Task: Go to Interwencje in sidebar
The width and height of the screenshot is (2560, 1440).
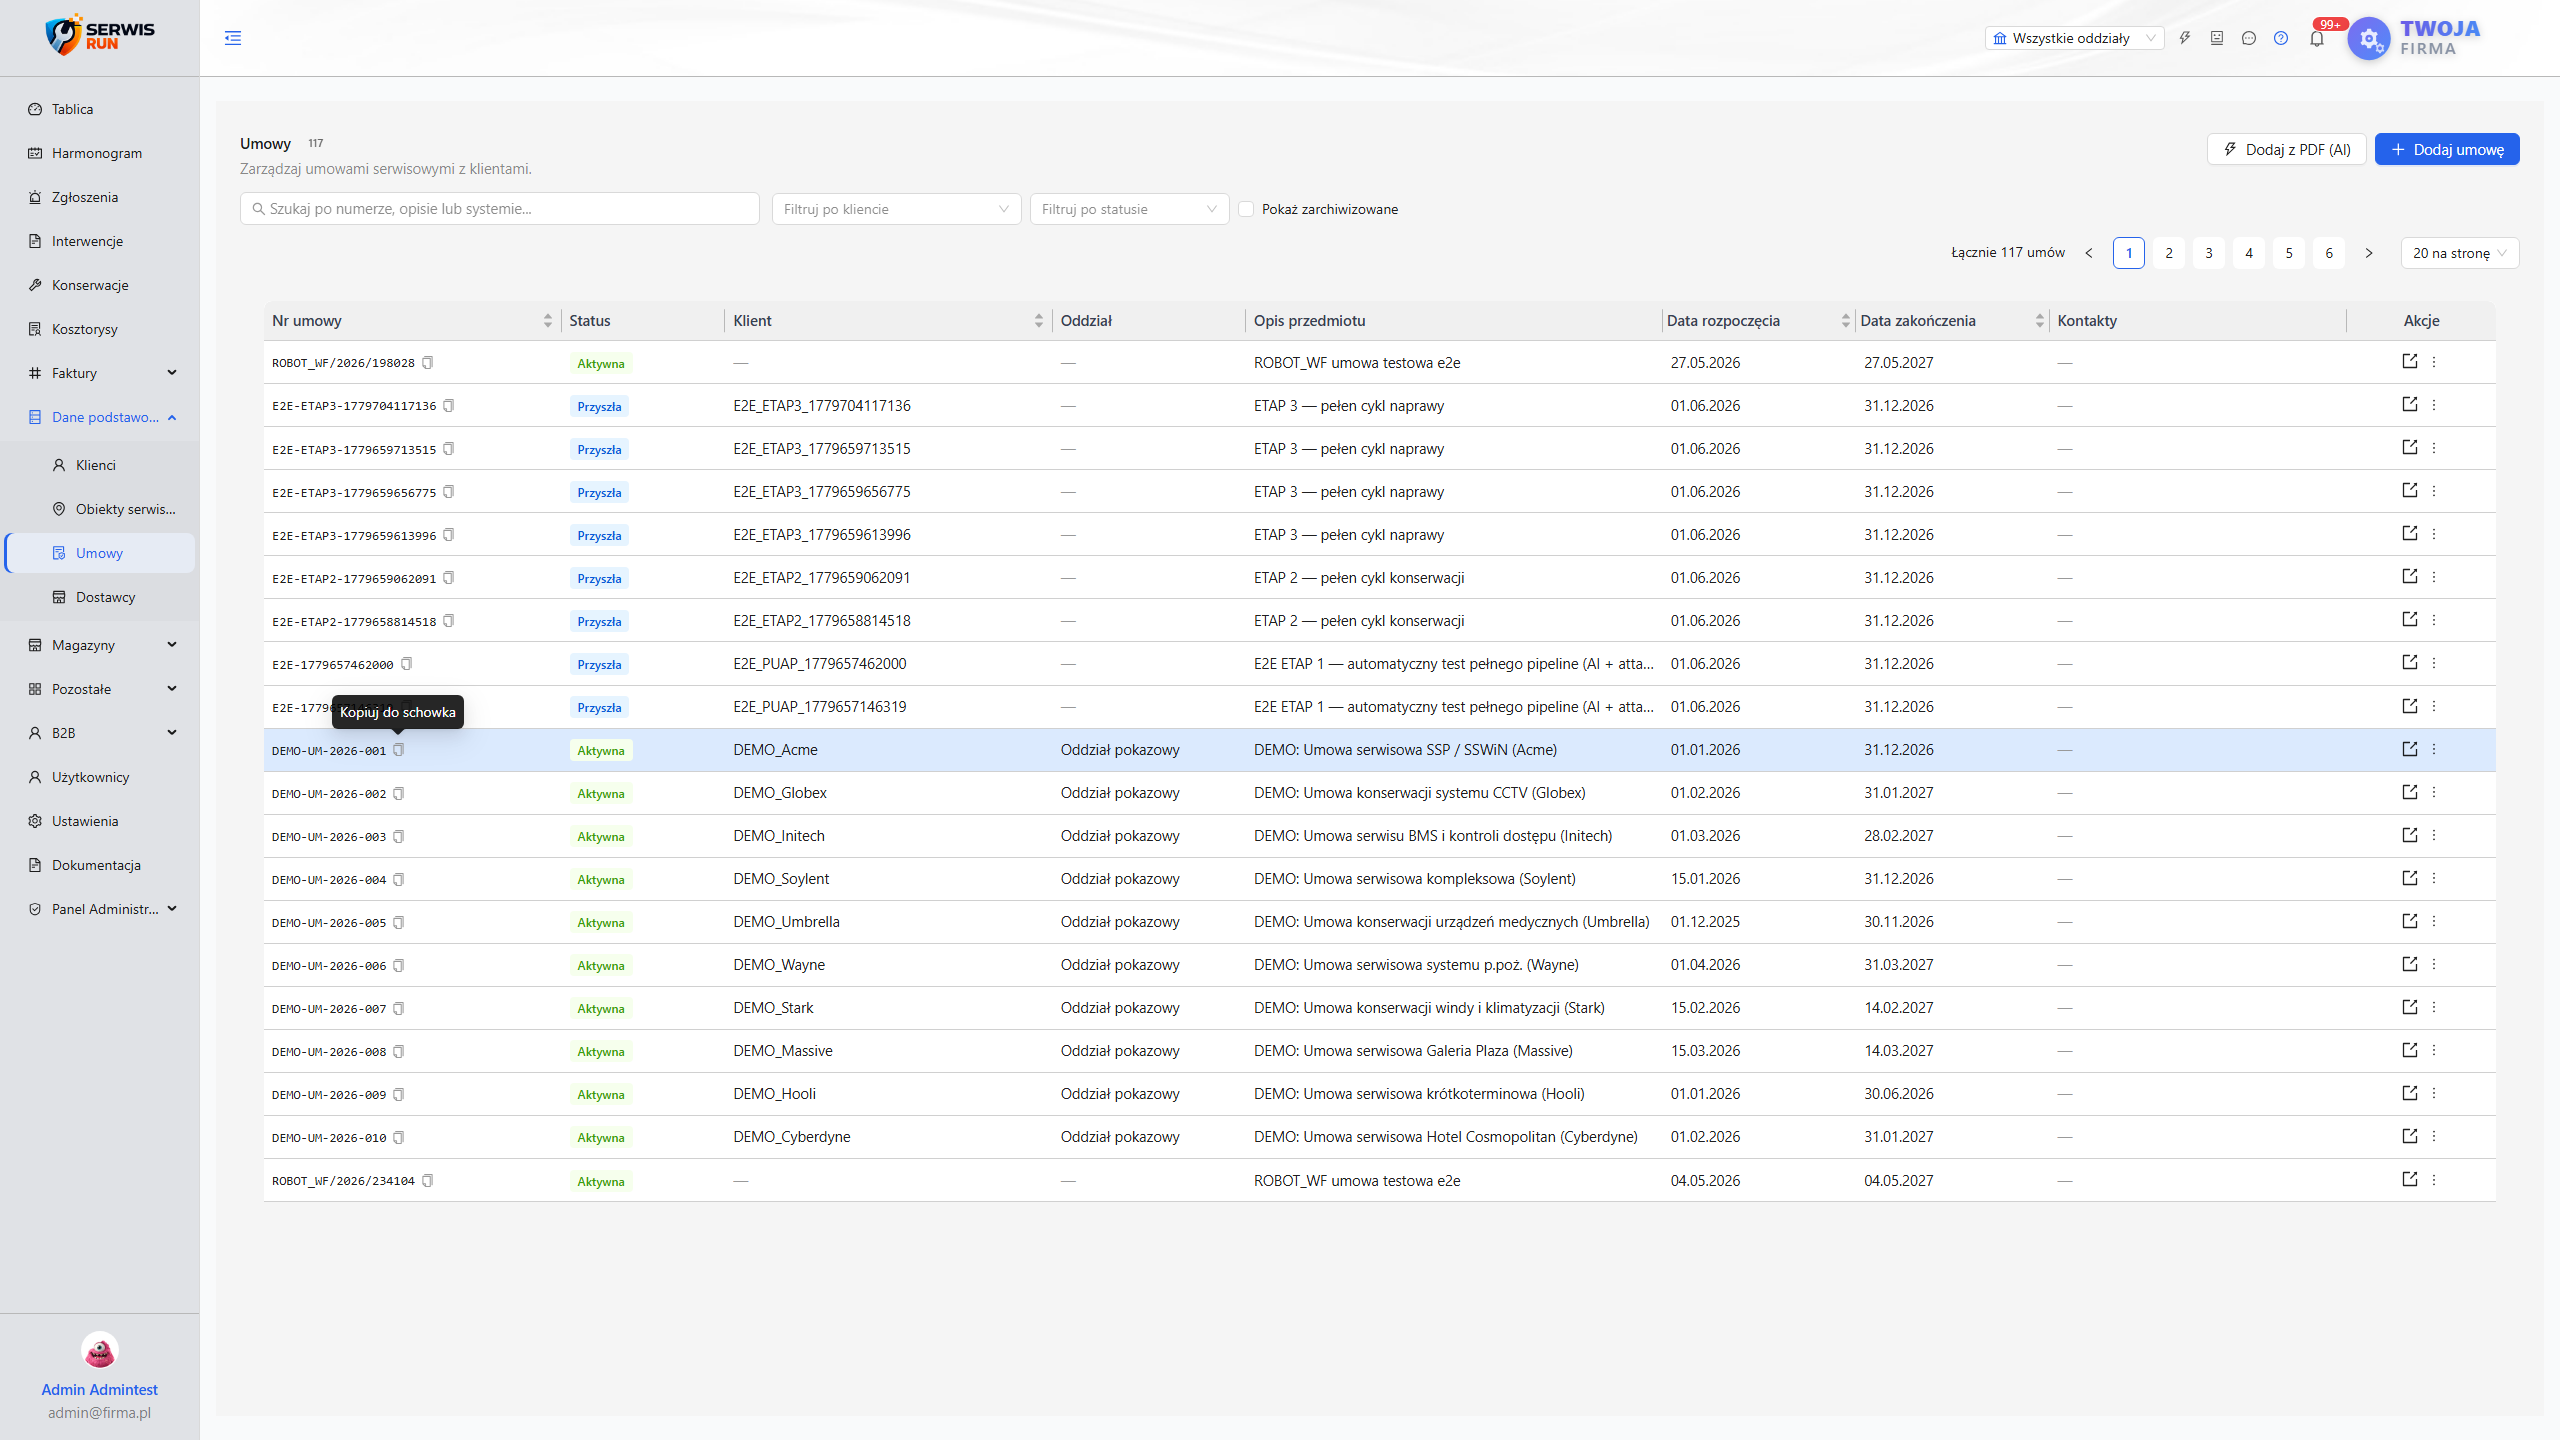Action: (x=100, y=241)
